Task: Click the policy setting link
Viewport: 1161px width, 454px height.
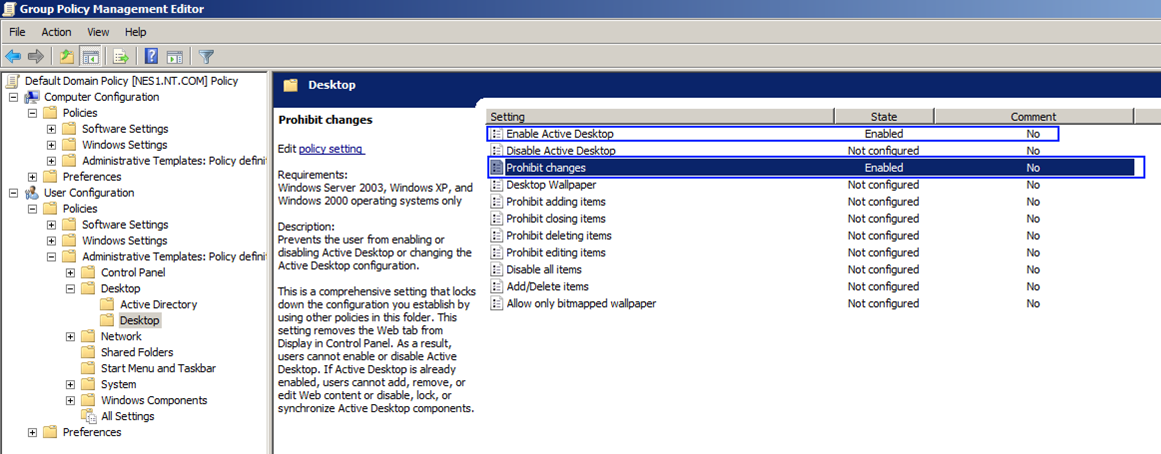Action: pyautogui.click(x=332, y=149)
